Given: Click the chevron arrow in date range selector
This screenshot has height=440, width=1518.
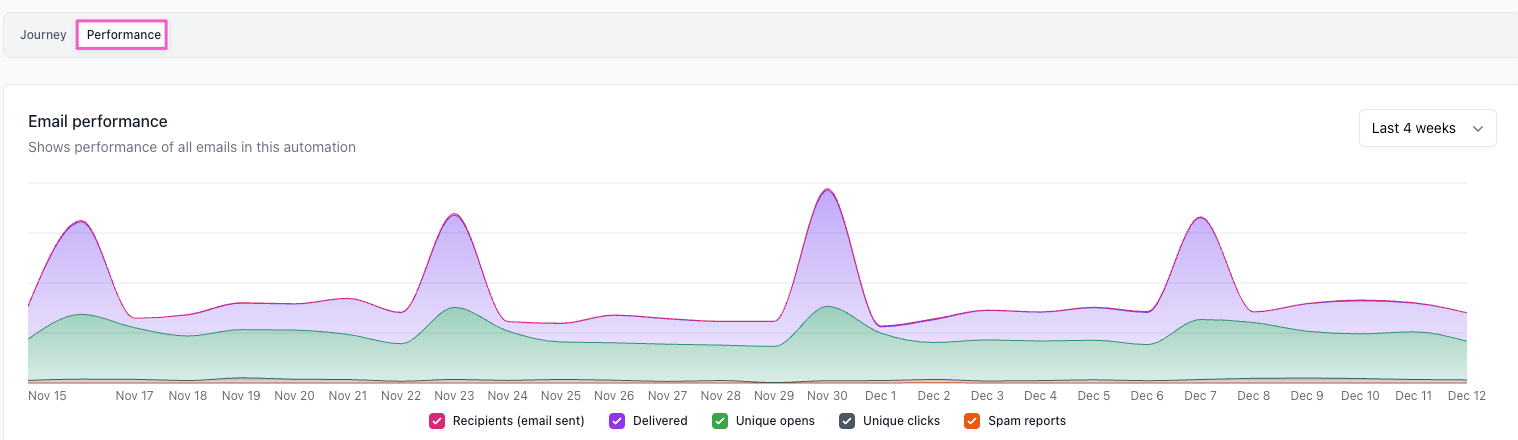Looking at the screenshot, I should [x=1477, y=128].
